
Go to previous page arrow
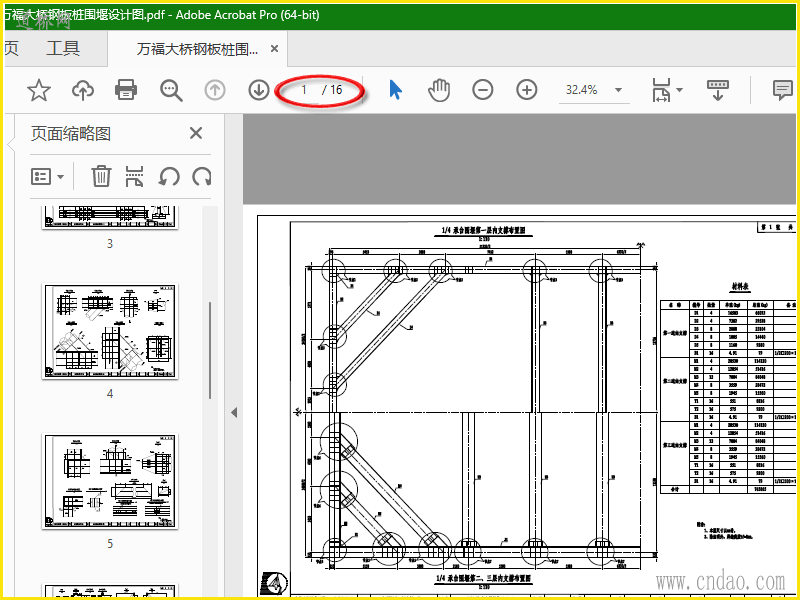point(215,90)
